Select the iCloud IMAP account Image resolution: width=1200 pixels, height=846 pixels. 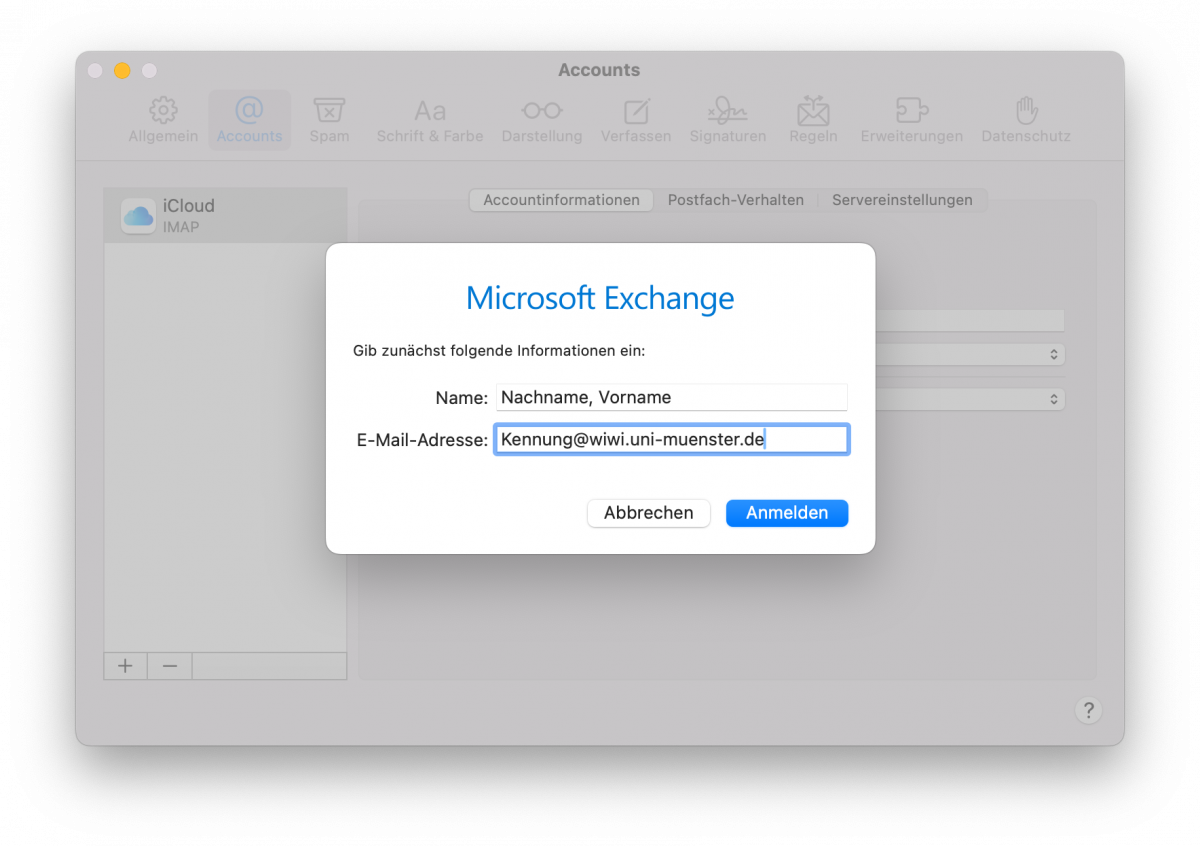[225, 215]
